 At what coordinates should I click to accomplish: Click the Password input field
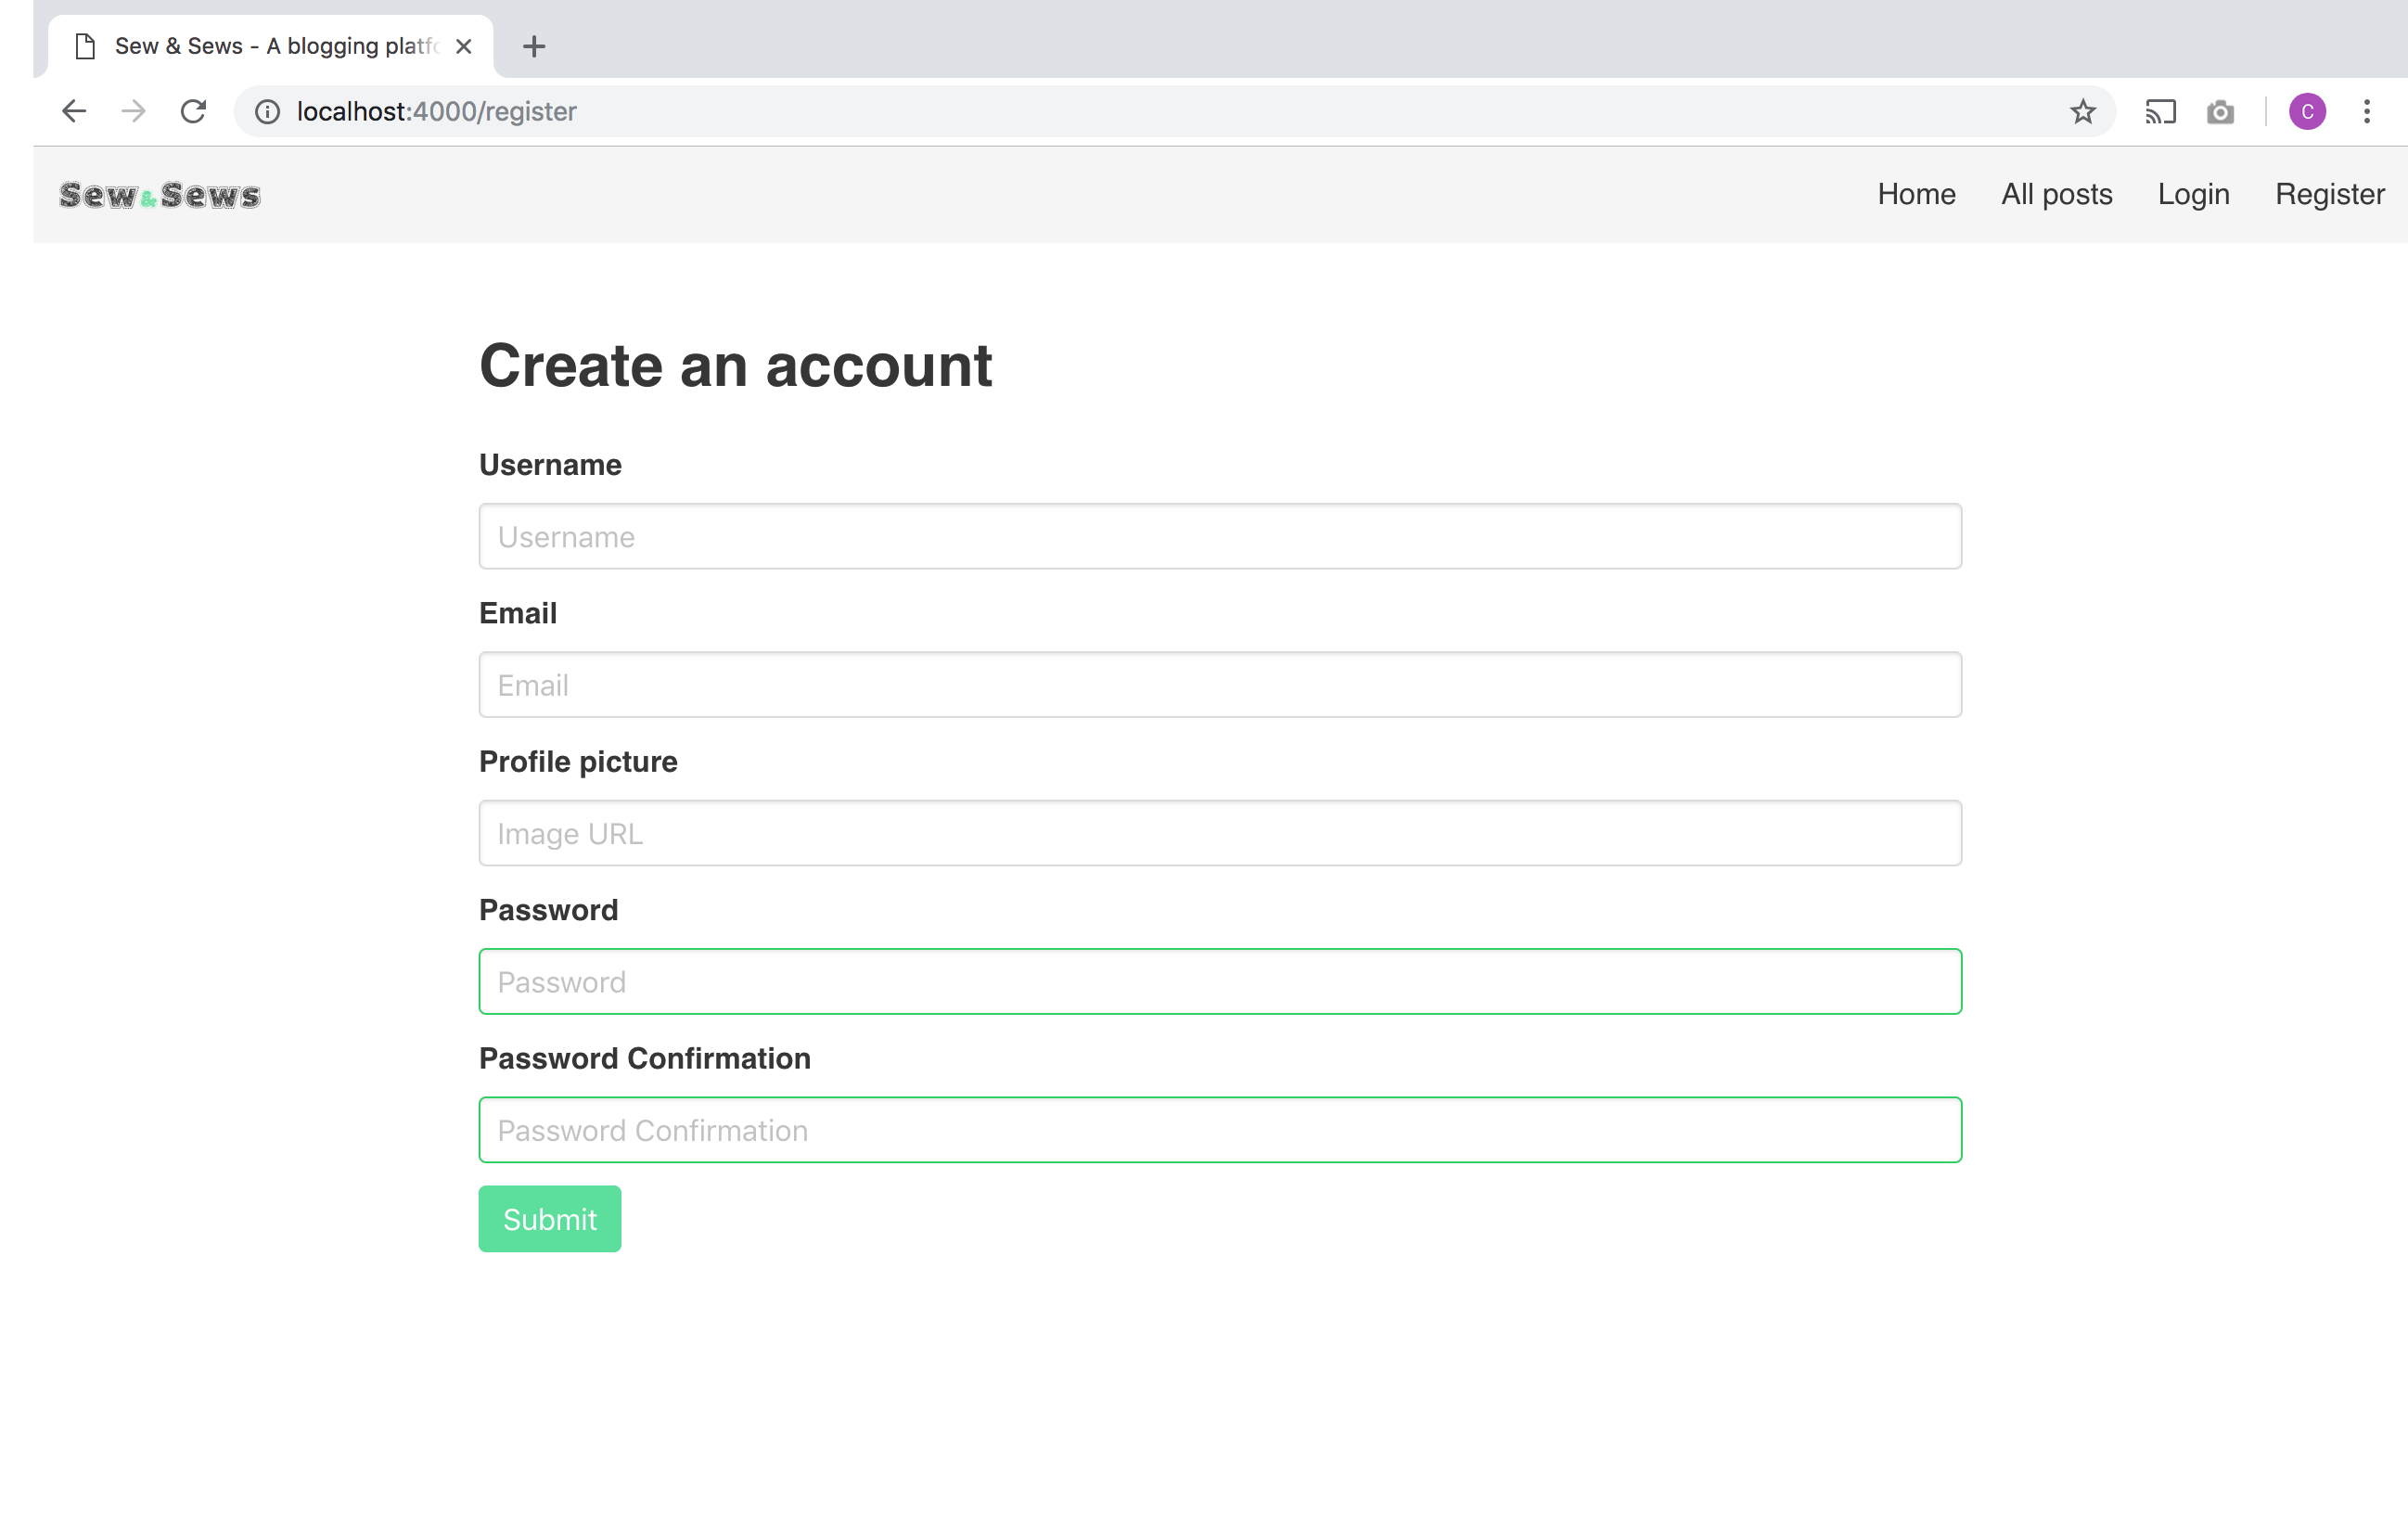pos(1220,981)
